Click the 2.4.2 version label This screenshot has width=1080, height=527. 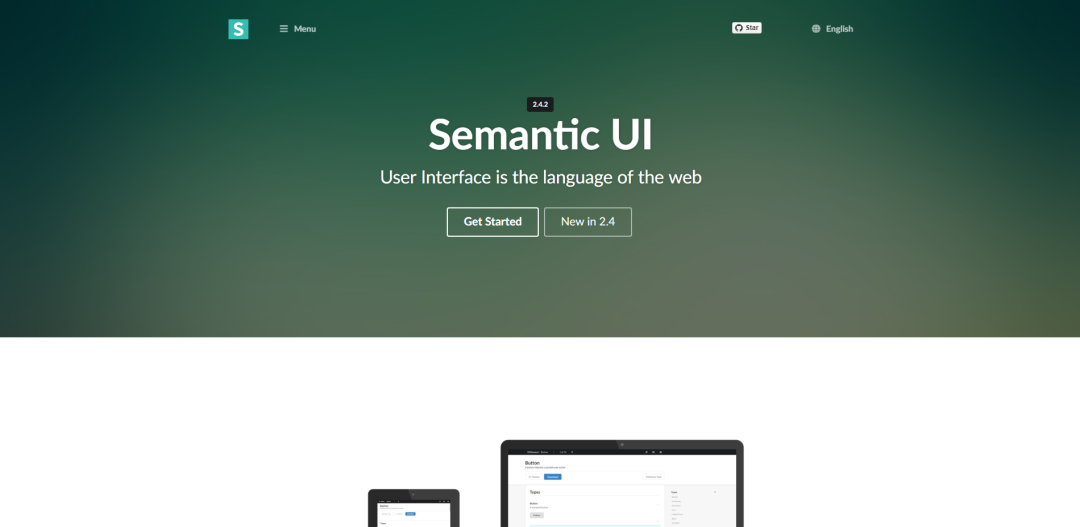pyautogui.click(x=540, y=105)
